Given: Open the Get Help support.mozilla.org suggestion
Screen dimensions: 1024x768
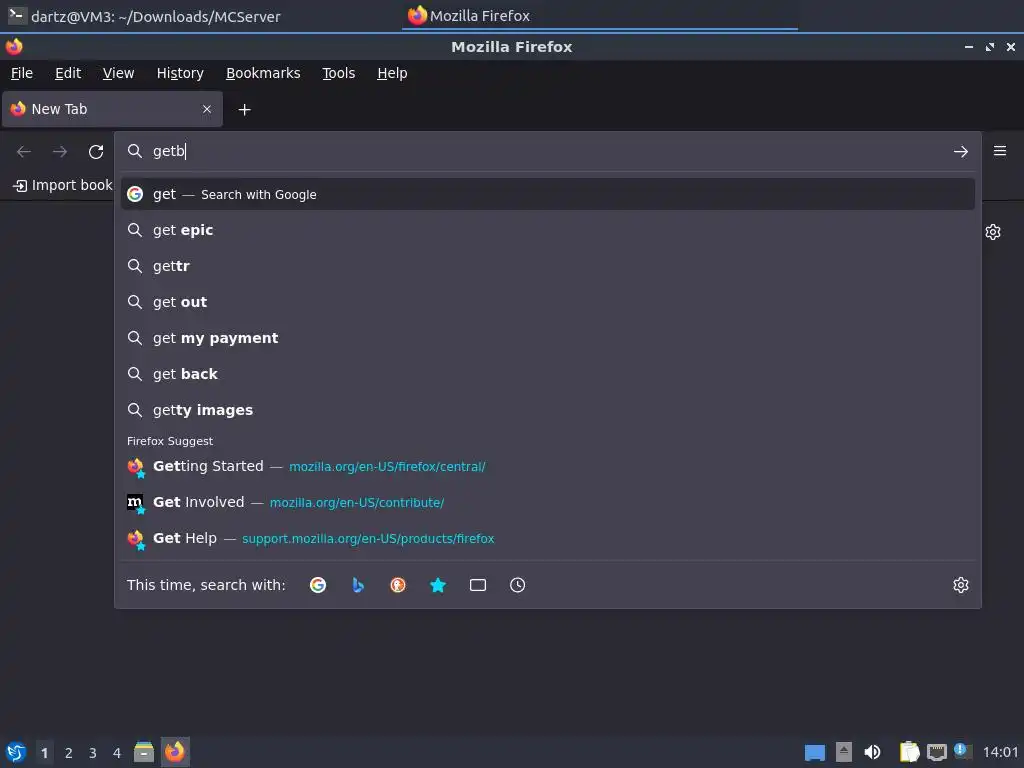Looking at the screenshot, I should (x=547, y=538).
